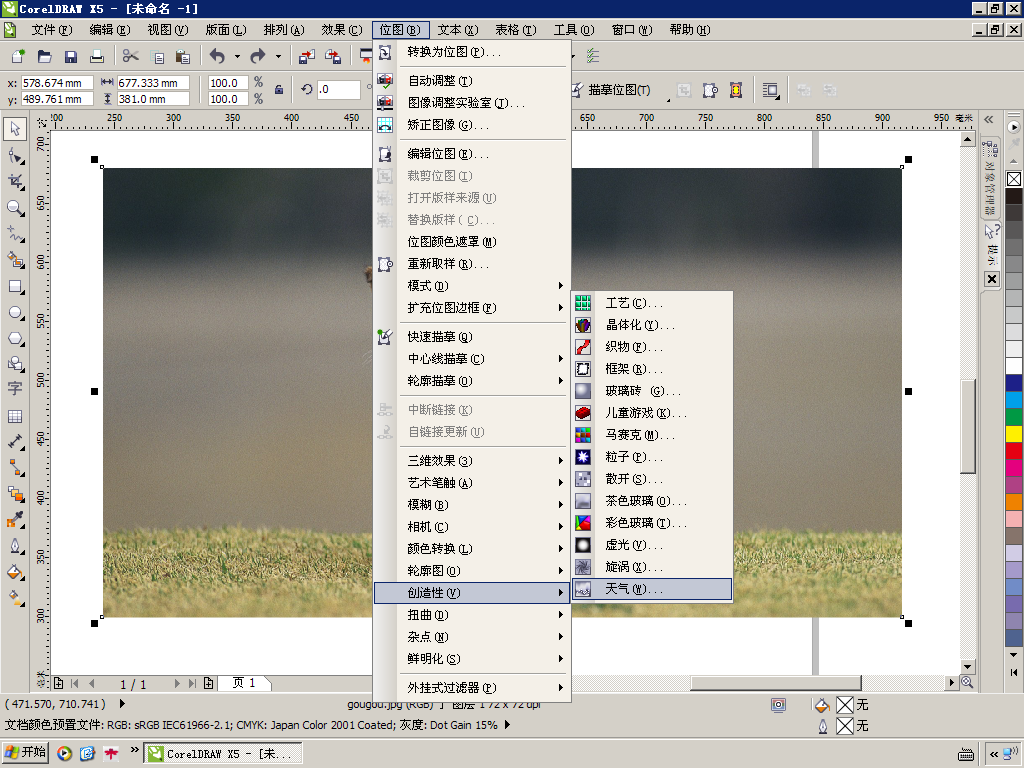Click the rotation angle input field
1024x768 pixels.
tap(338, 90)
